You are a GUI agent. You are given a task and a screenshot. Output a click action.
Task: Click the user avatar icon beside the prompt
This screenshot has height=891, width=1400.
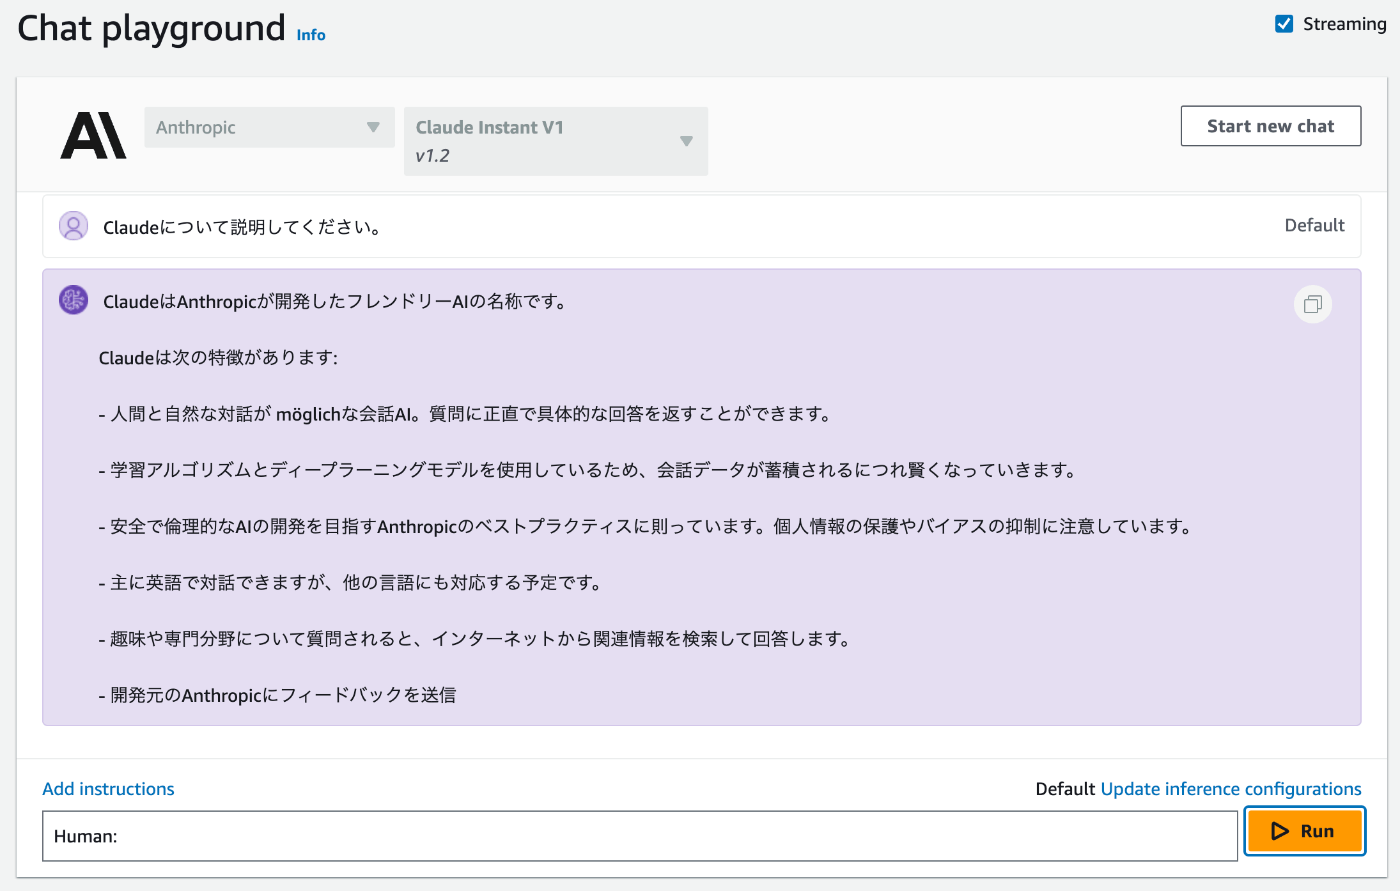[73, 226]
